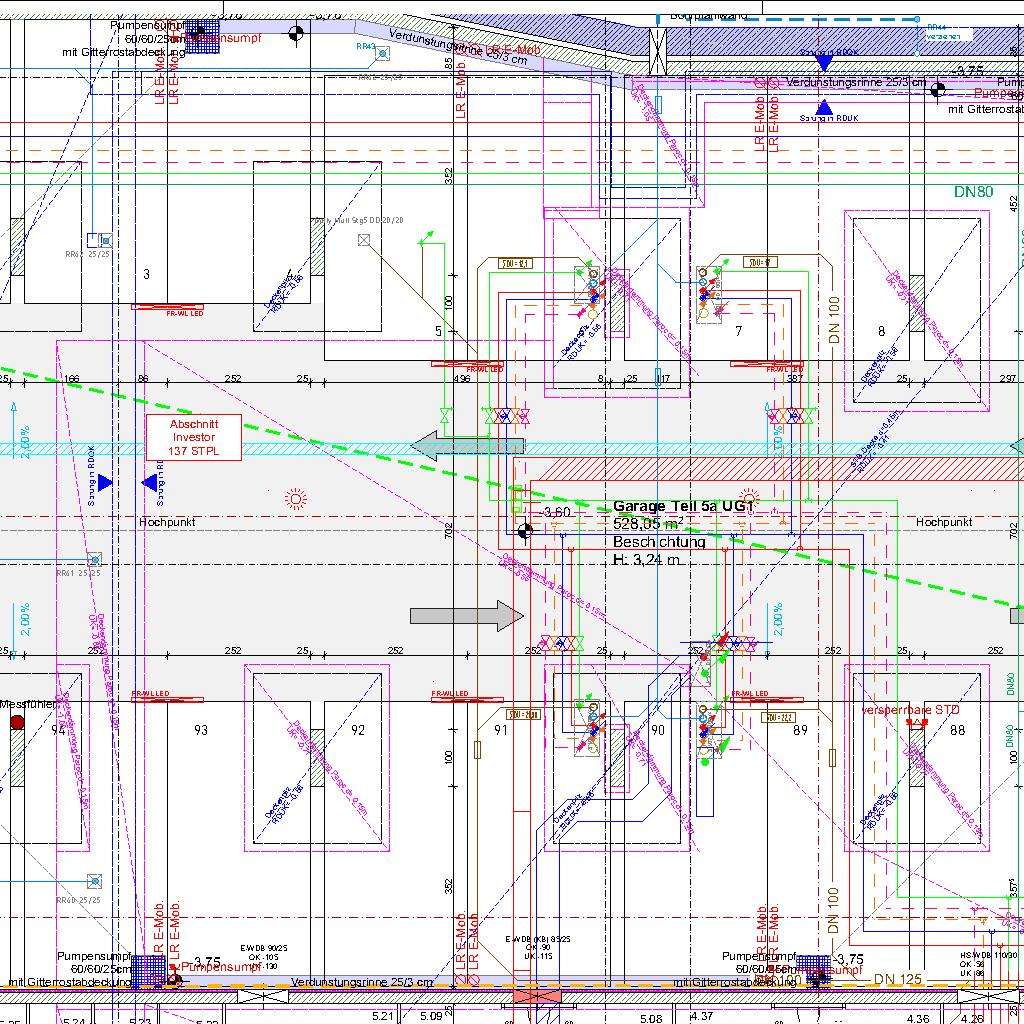Select parking space number 89
The width and height of the screenshot is (1024, 1024).
(x=801, y=729)
